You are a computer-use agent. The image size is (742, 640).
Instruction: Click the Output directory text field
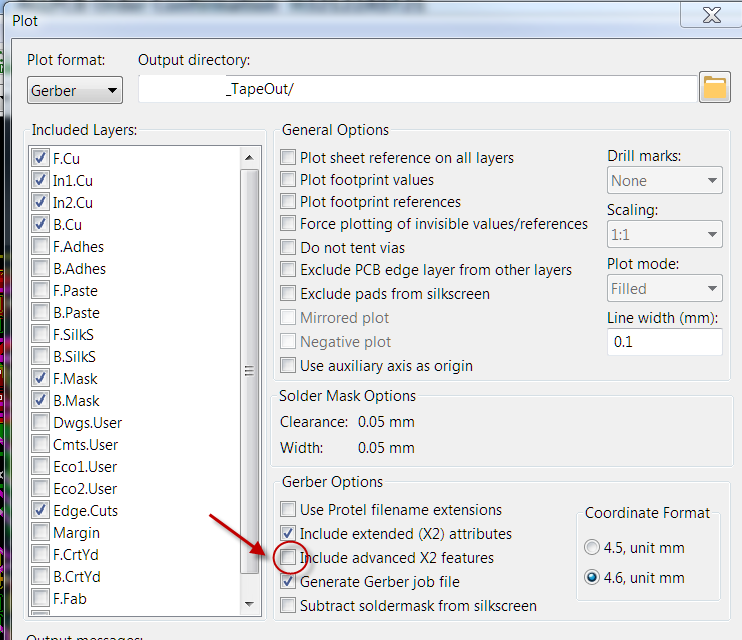click(x=418, y=89)
